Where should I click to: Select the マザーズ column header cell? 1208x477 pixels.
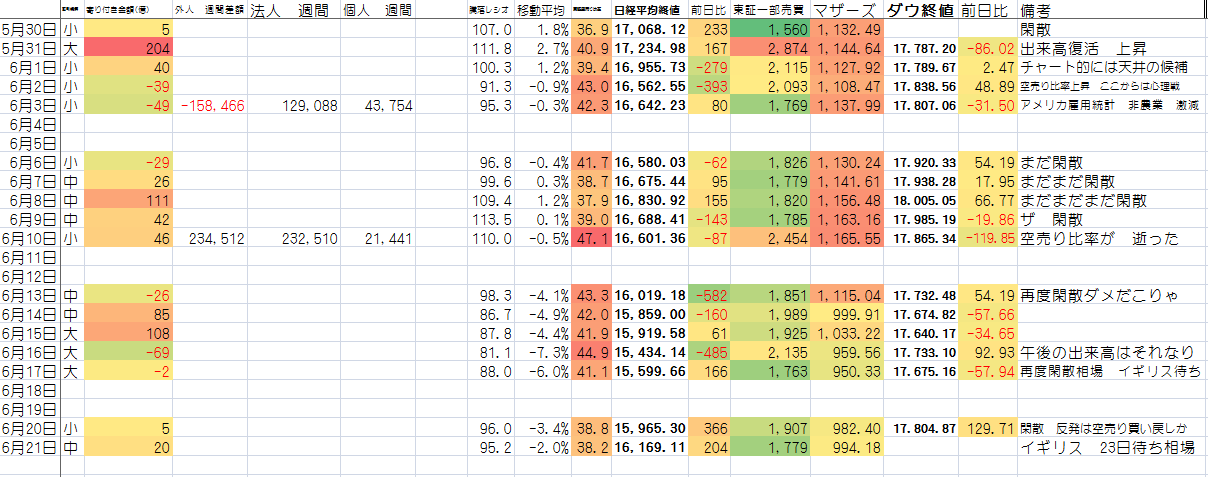coord(846,12)
